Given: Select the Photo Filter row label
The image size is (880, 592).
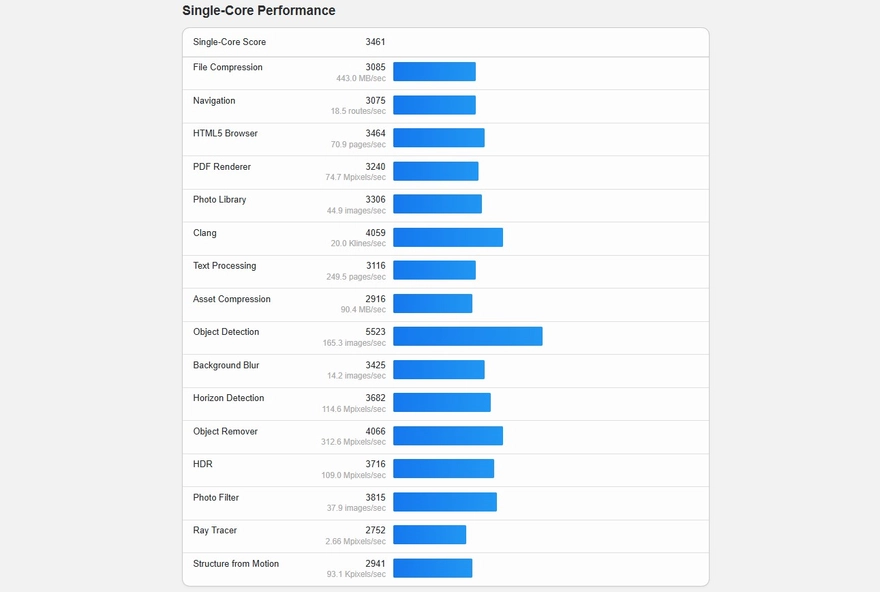Looking at the screenshot, I should [x=216, y=498].
